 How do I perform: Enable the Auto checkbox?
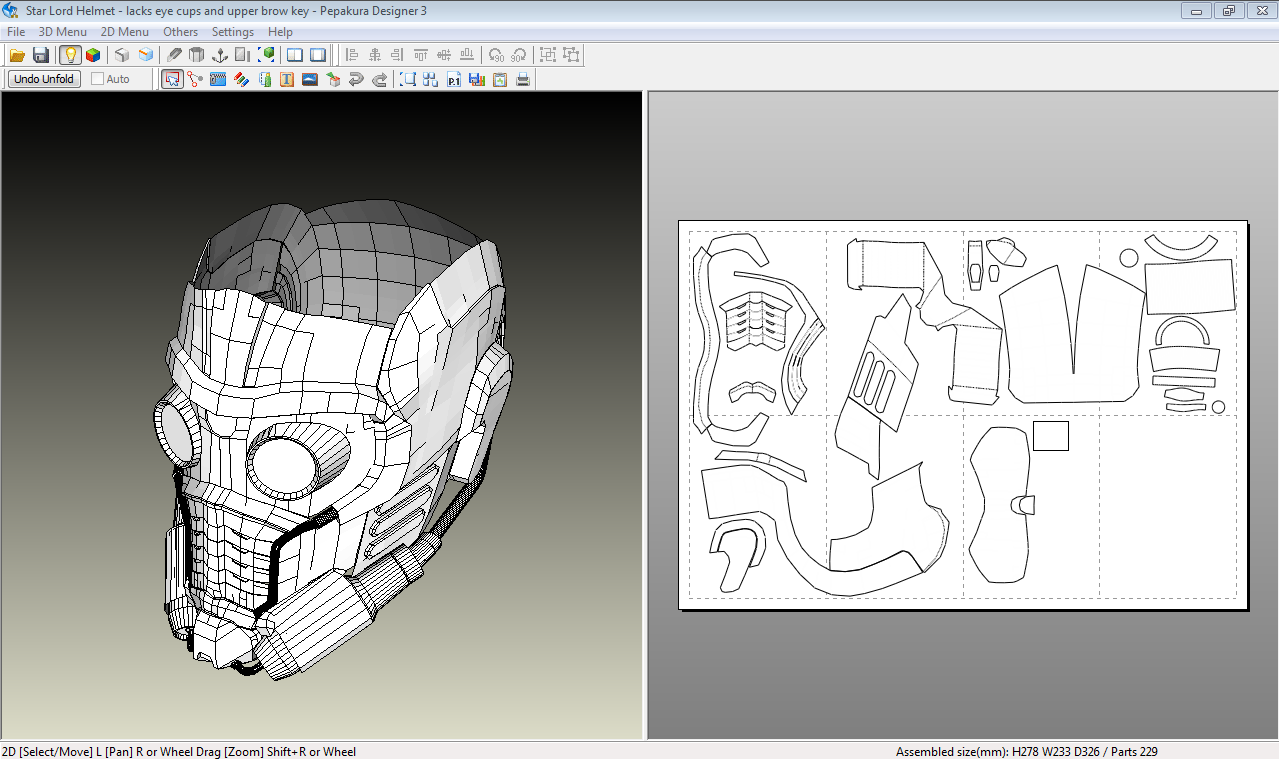(x=98, y=79)
